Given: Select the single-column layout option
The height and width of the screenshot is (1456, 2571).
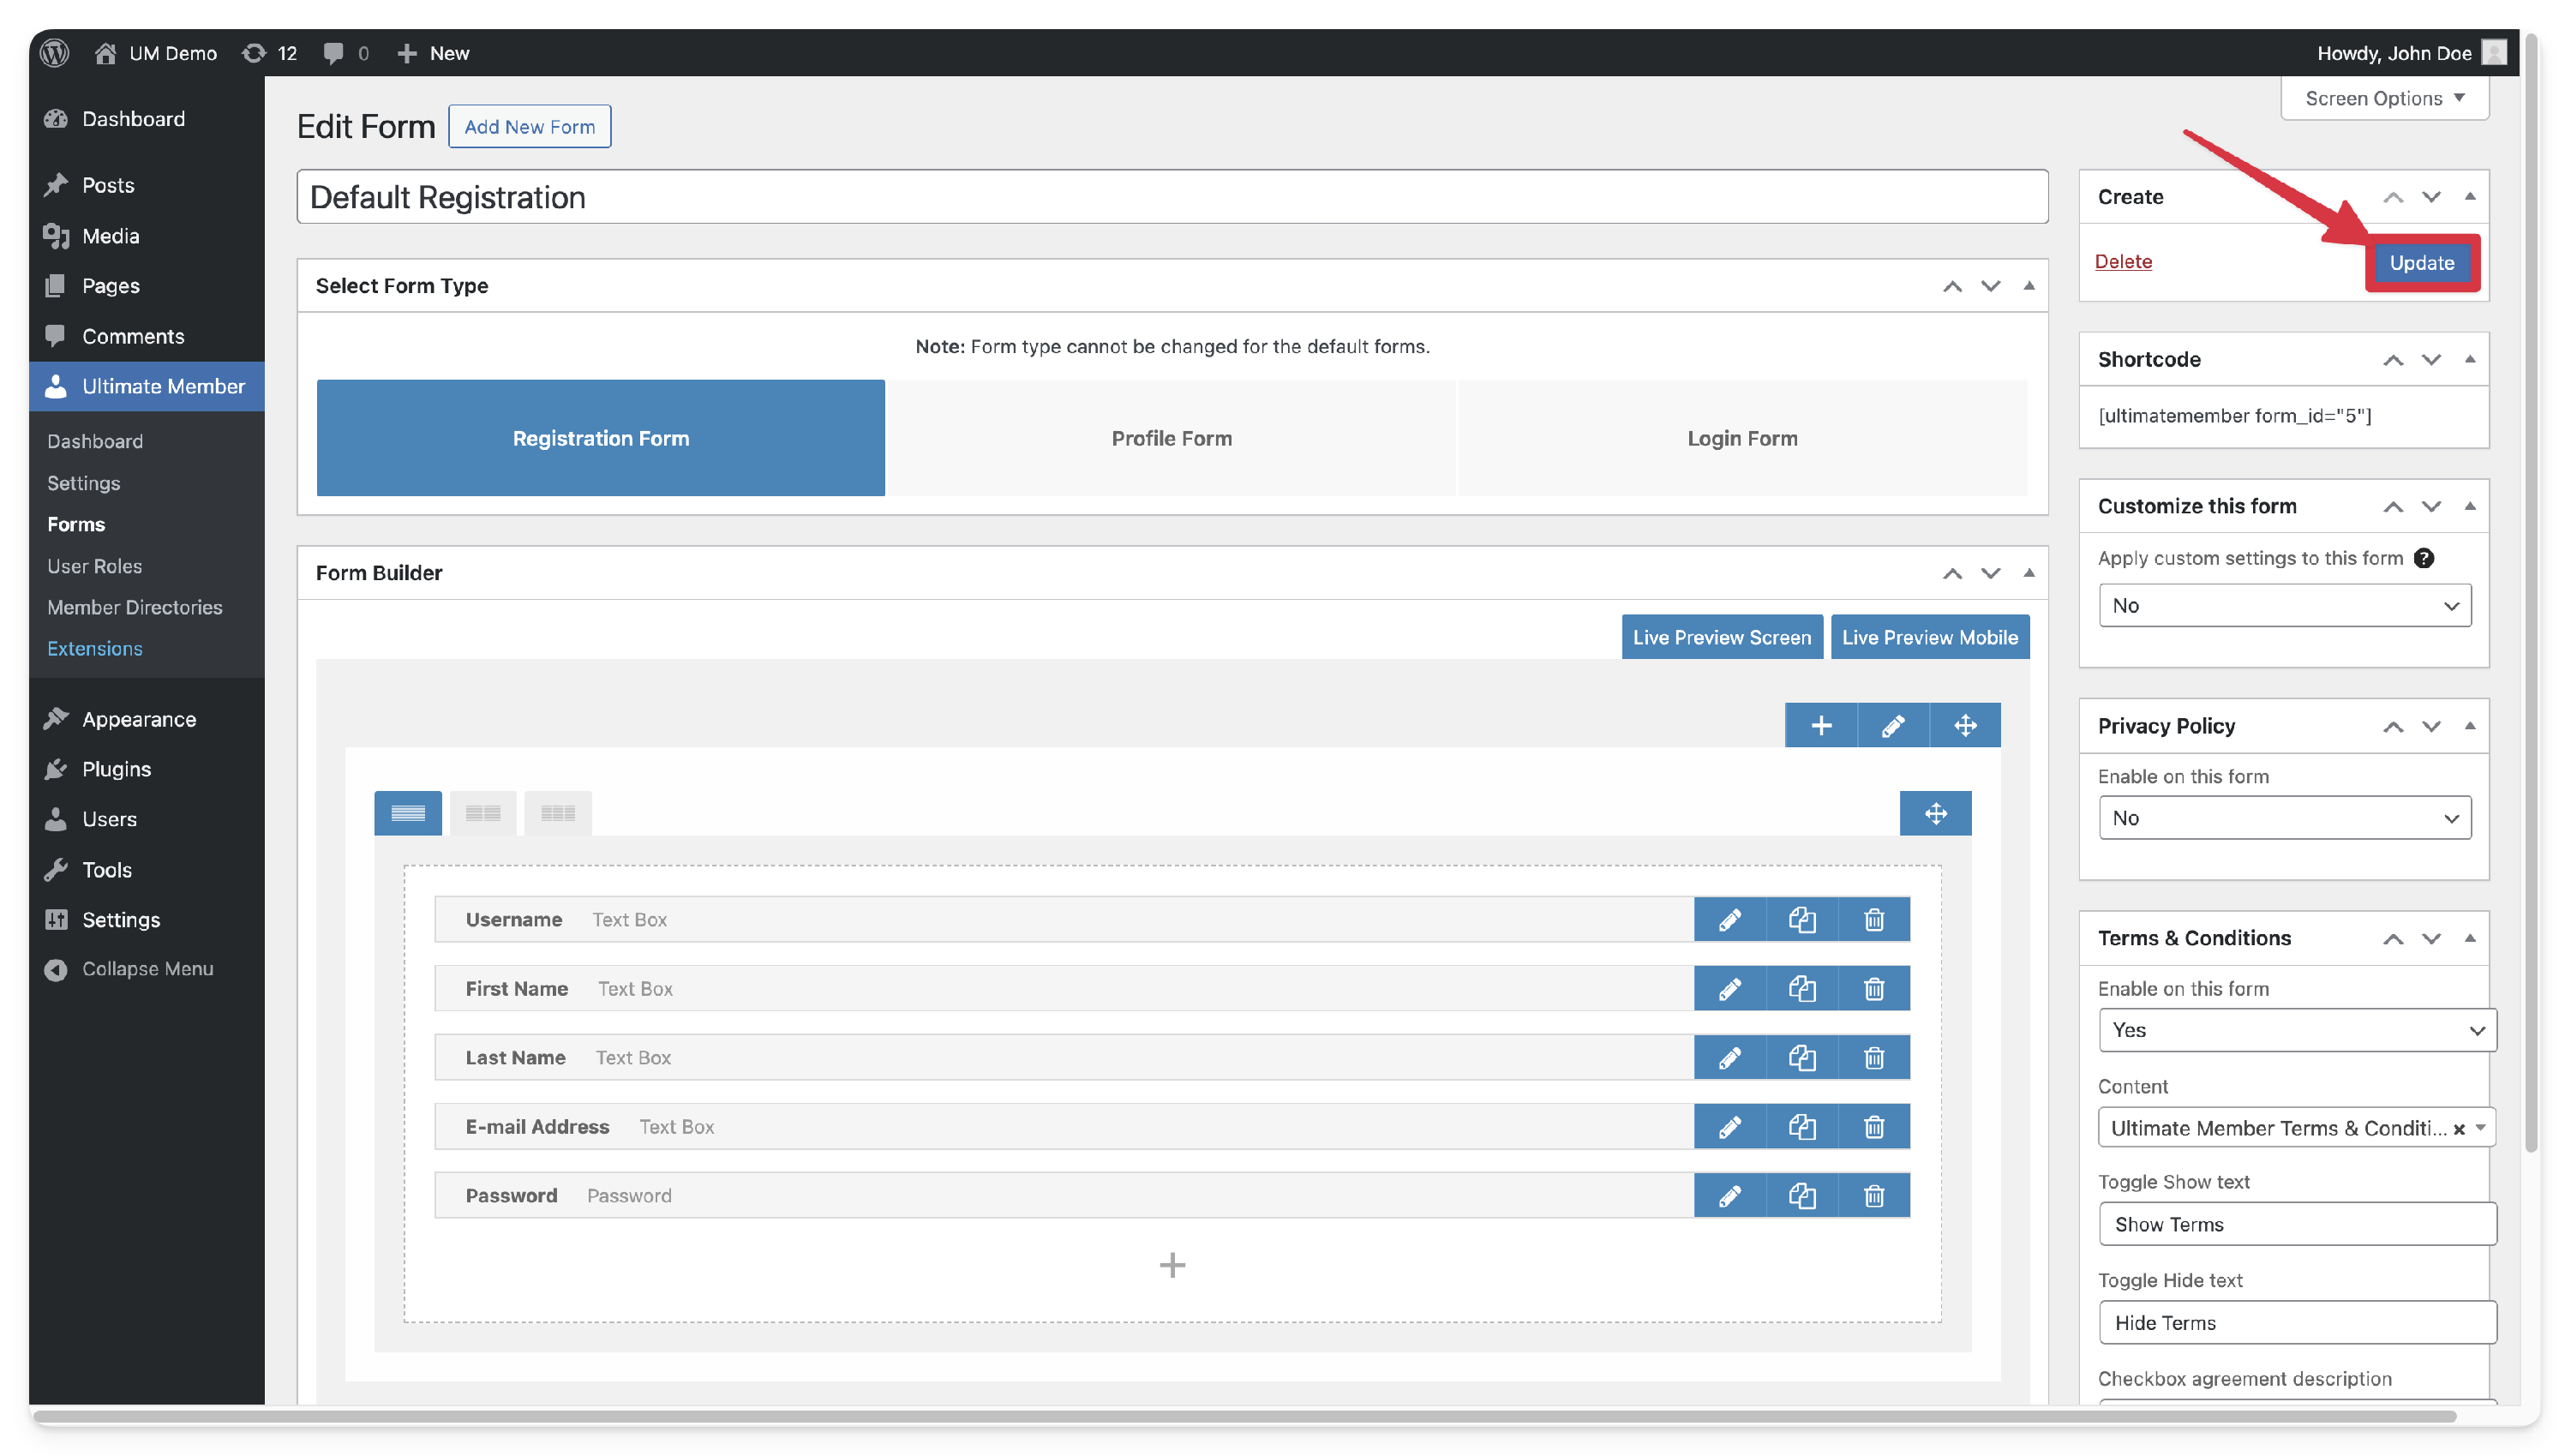Looking at the screenshot, I should pos(407,813).
